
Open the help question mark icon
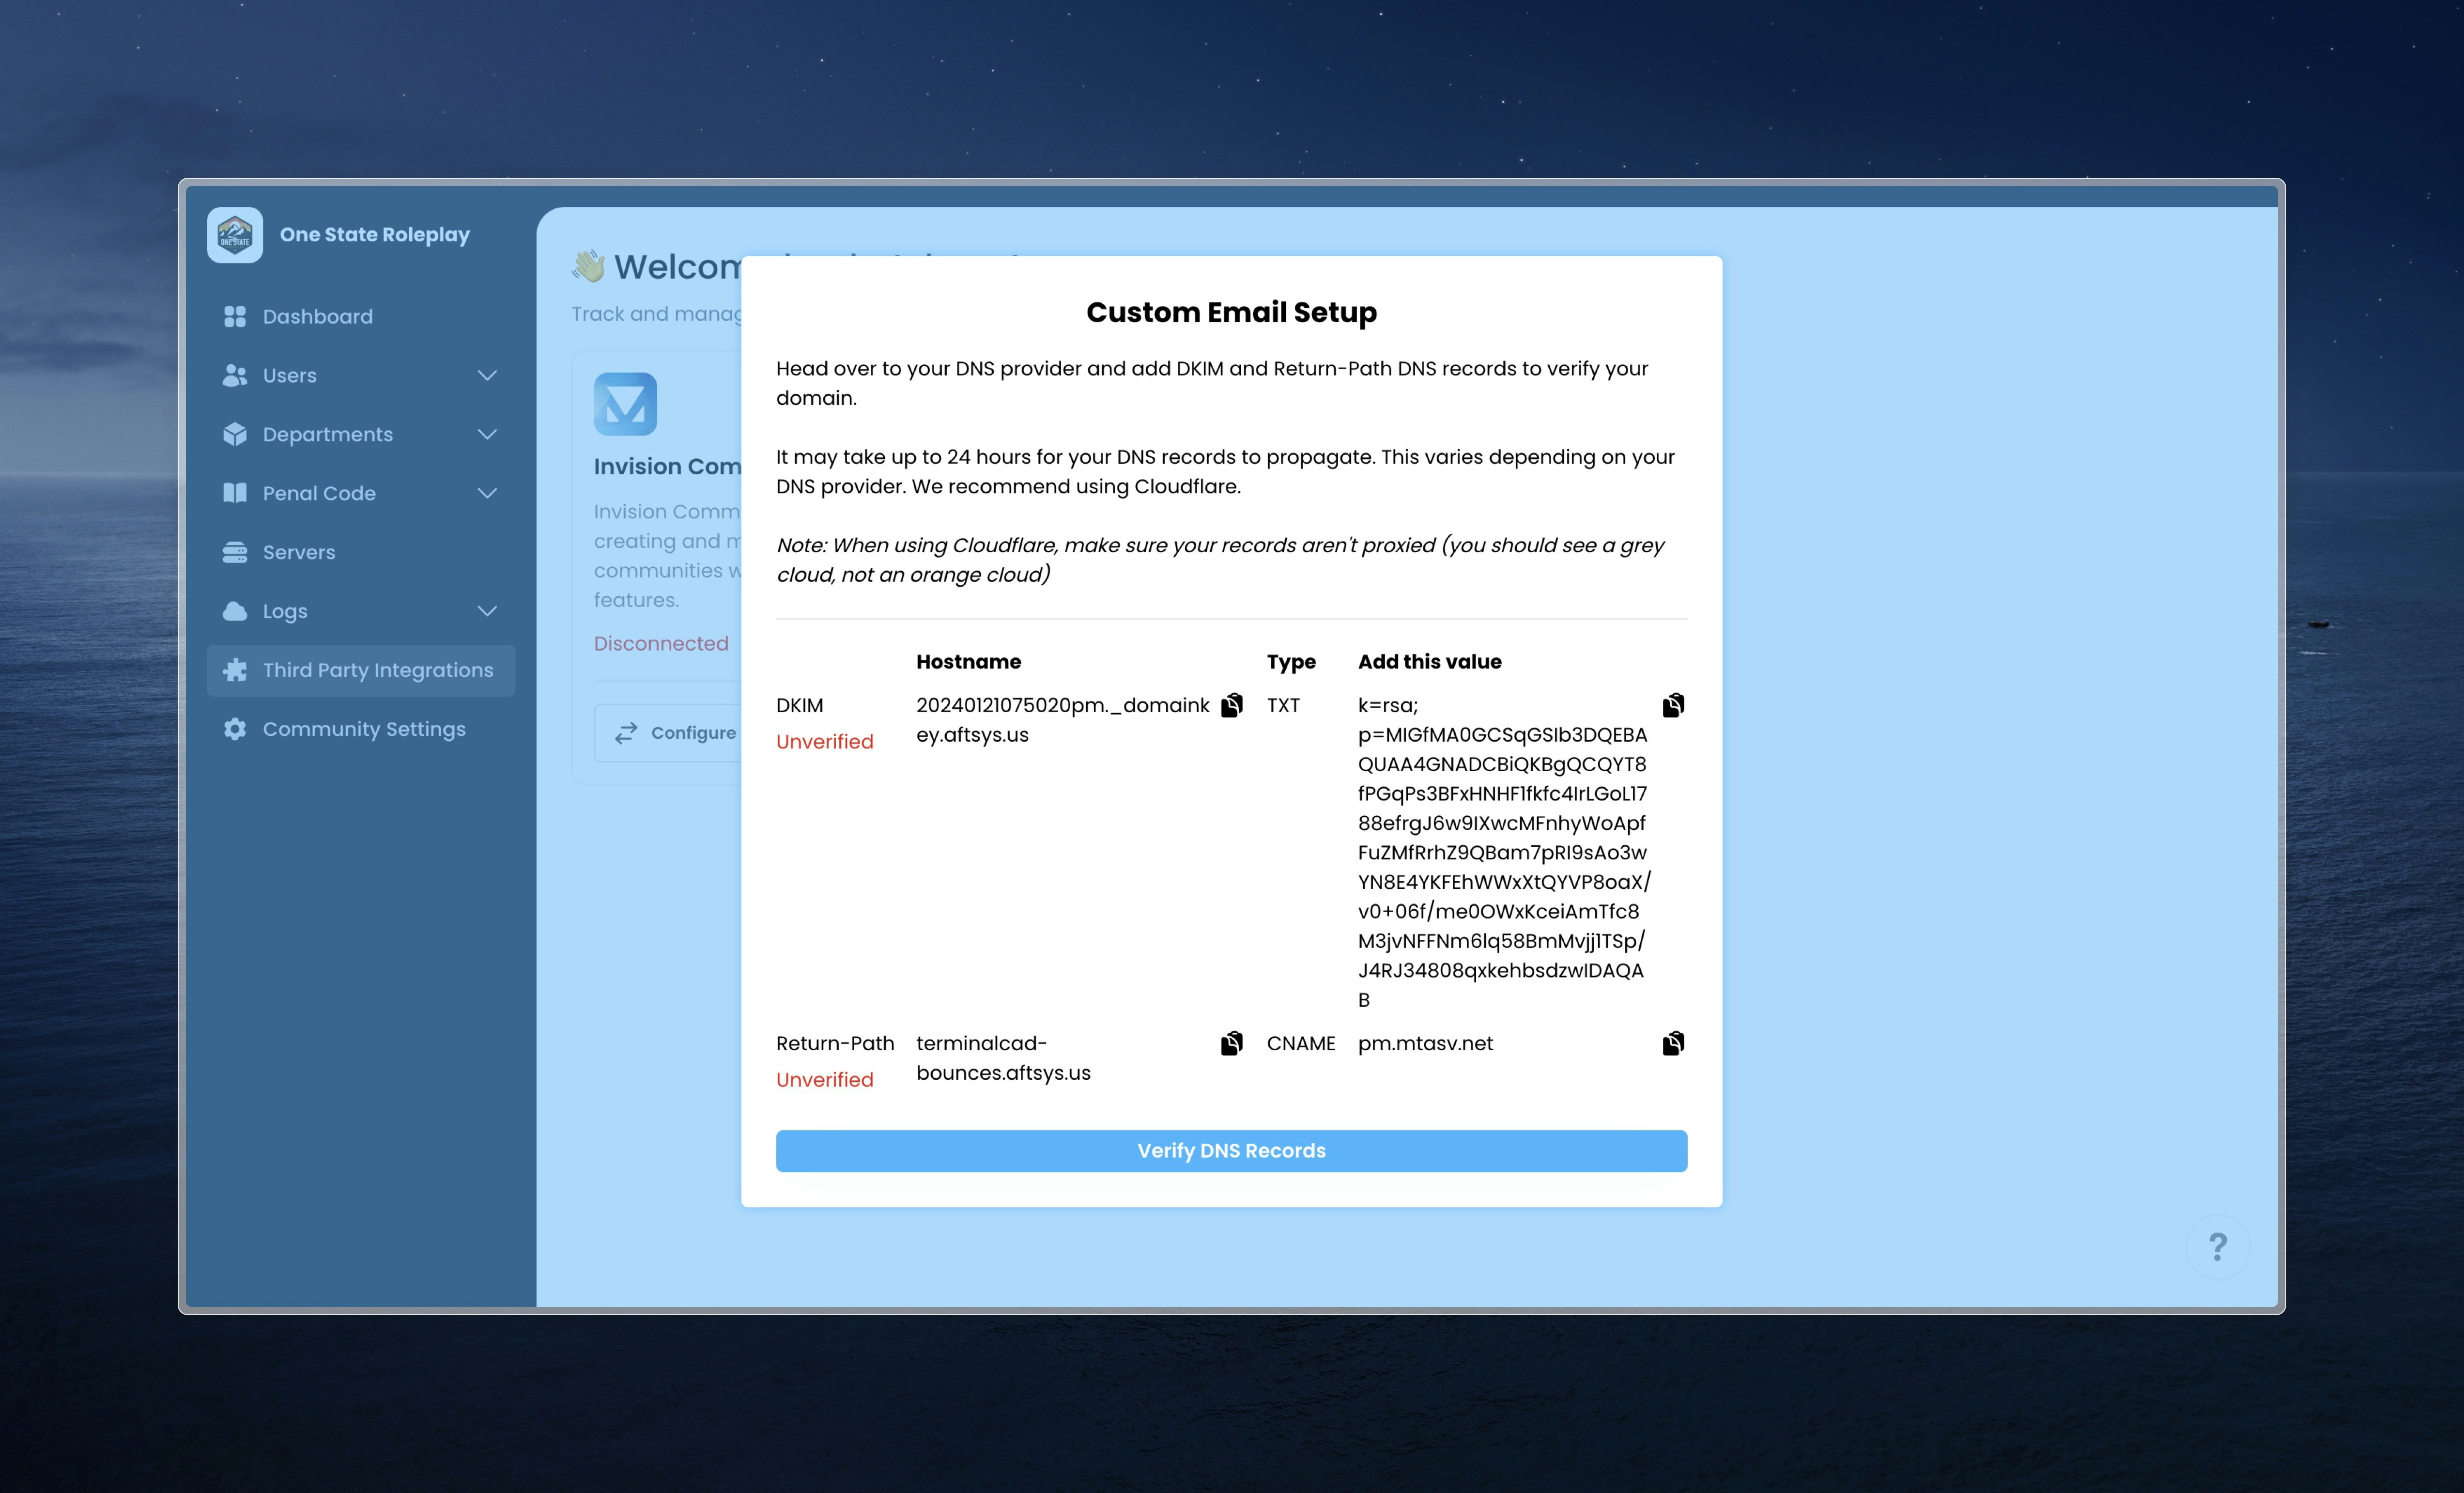(2218, 1247)
